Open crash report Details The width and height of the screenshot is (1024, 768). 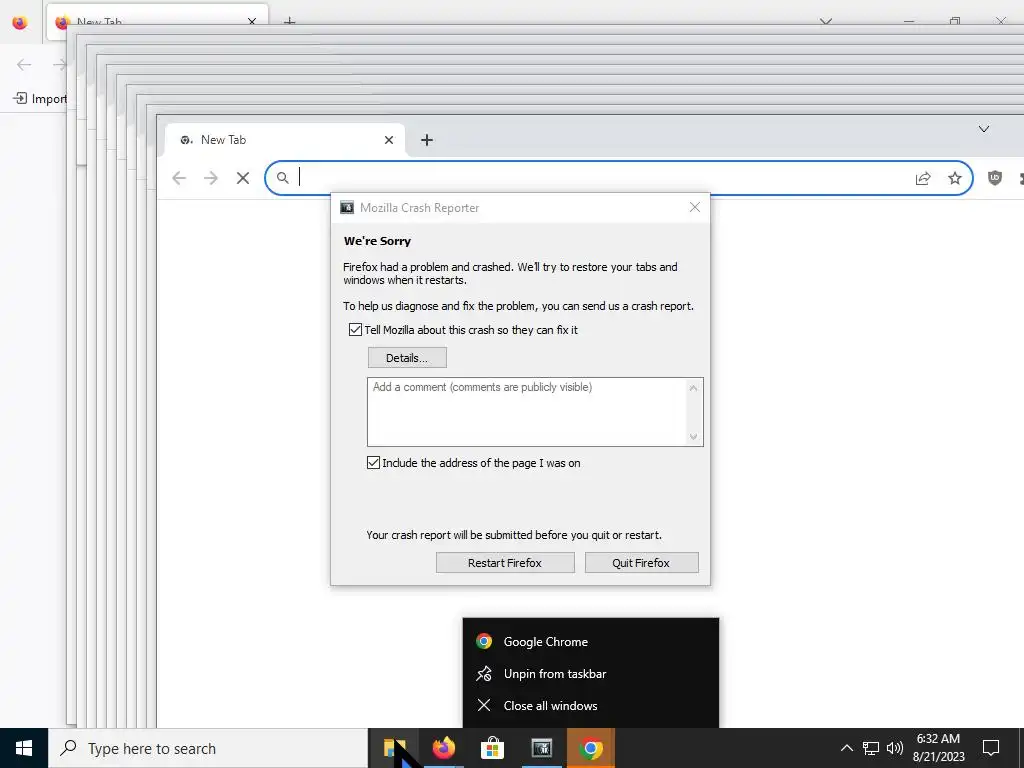407,358
